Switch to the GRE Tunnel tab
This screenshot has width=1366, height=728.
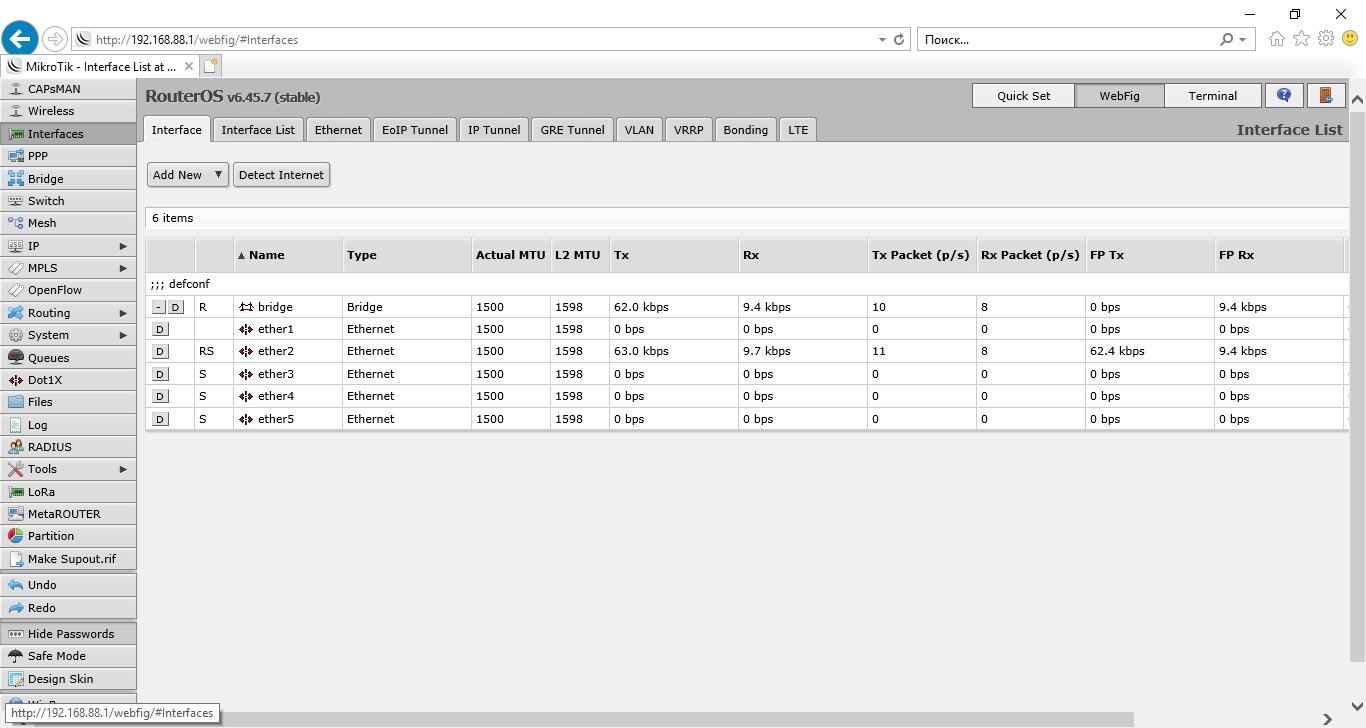572,130
